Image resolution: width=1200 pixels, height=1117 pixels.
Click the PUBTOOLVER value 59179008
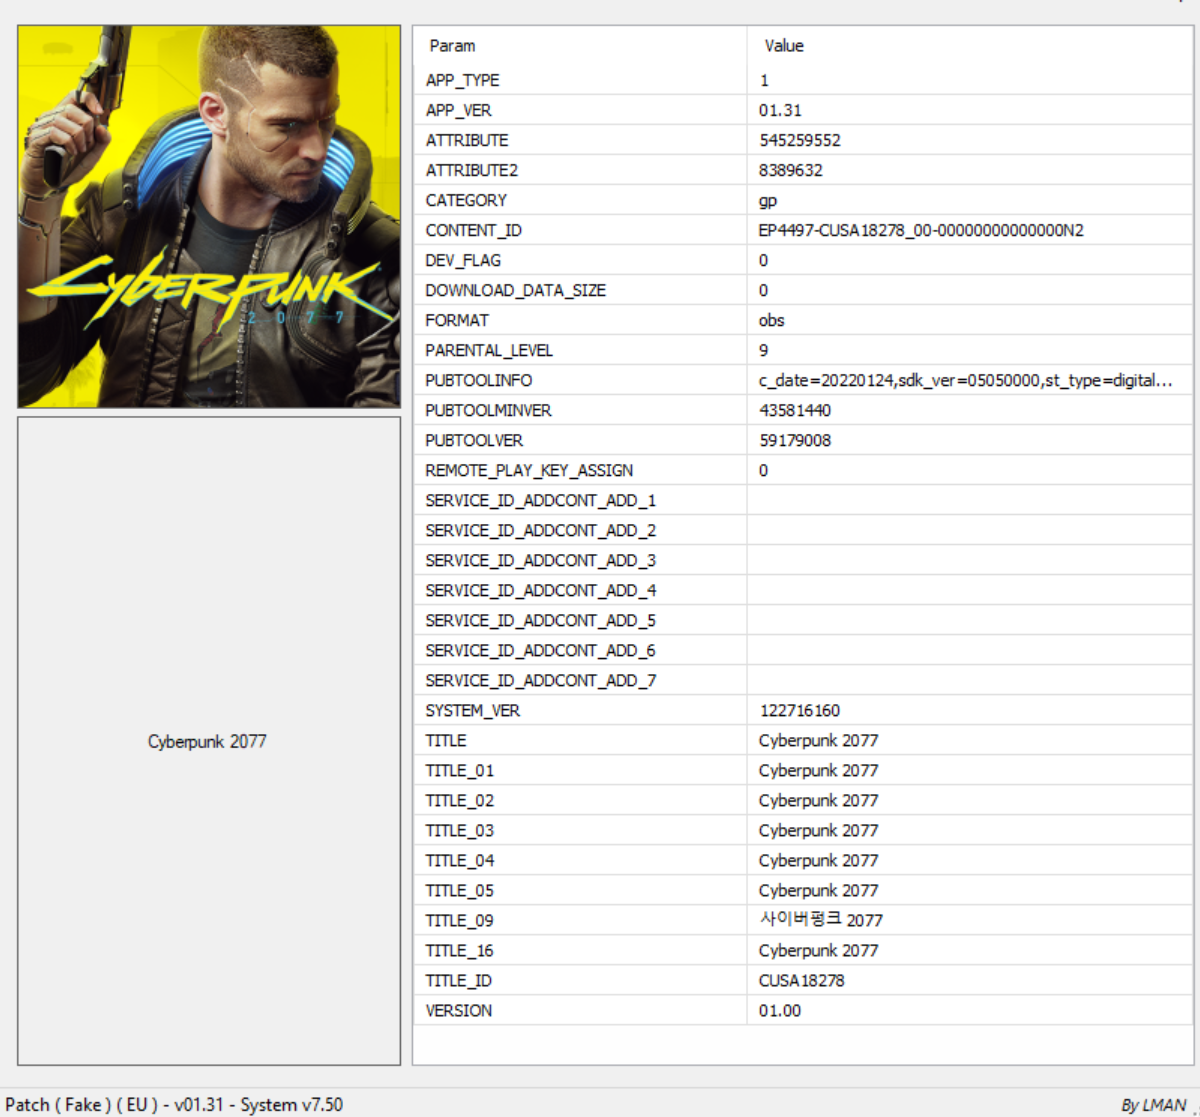point(795,440)
